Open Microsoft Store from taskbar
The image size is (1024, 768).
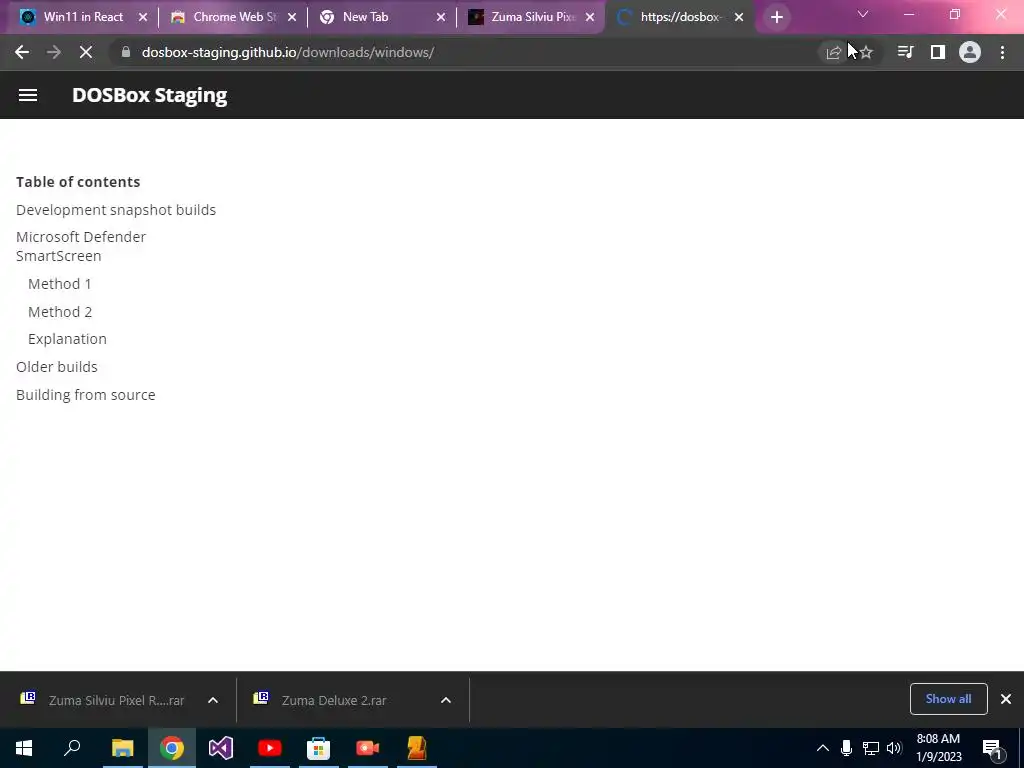point(319,748)
